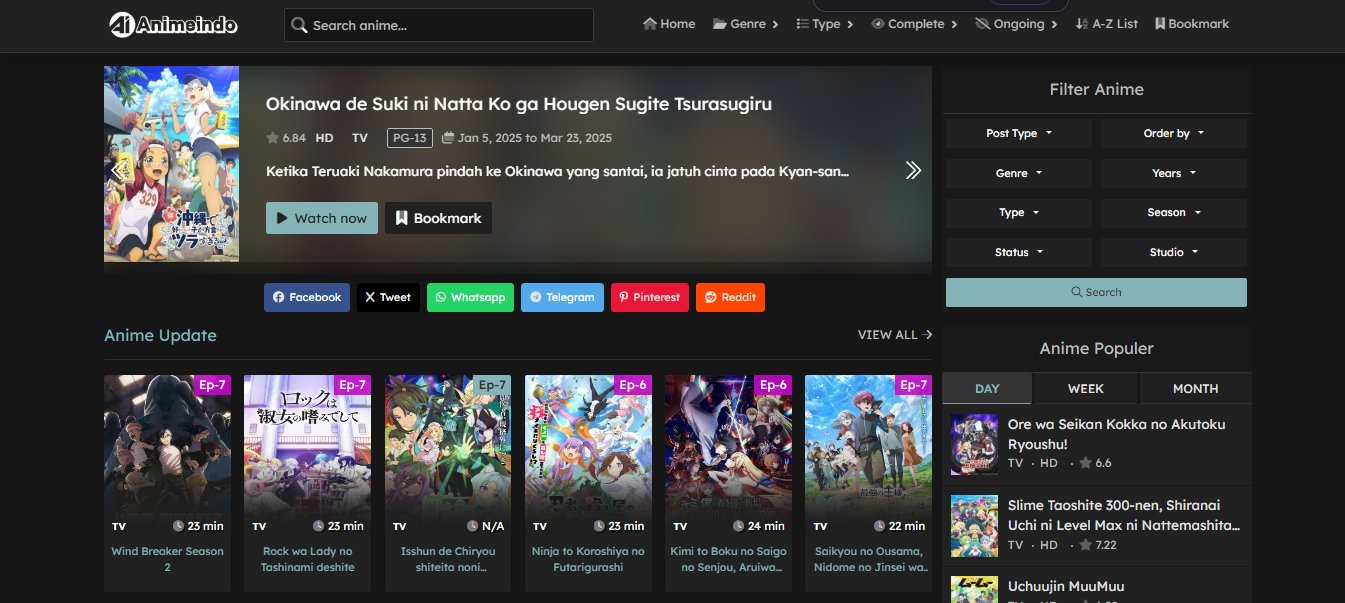Open the Status filter dropdown
This screenshot has height=603, width=1345.
coord(1019,252)
